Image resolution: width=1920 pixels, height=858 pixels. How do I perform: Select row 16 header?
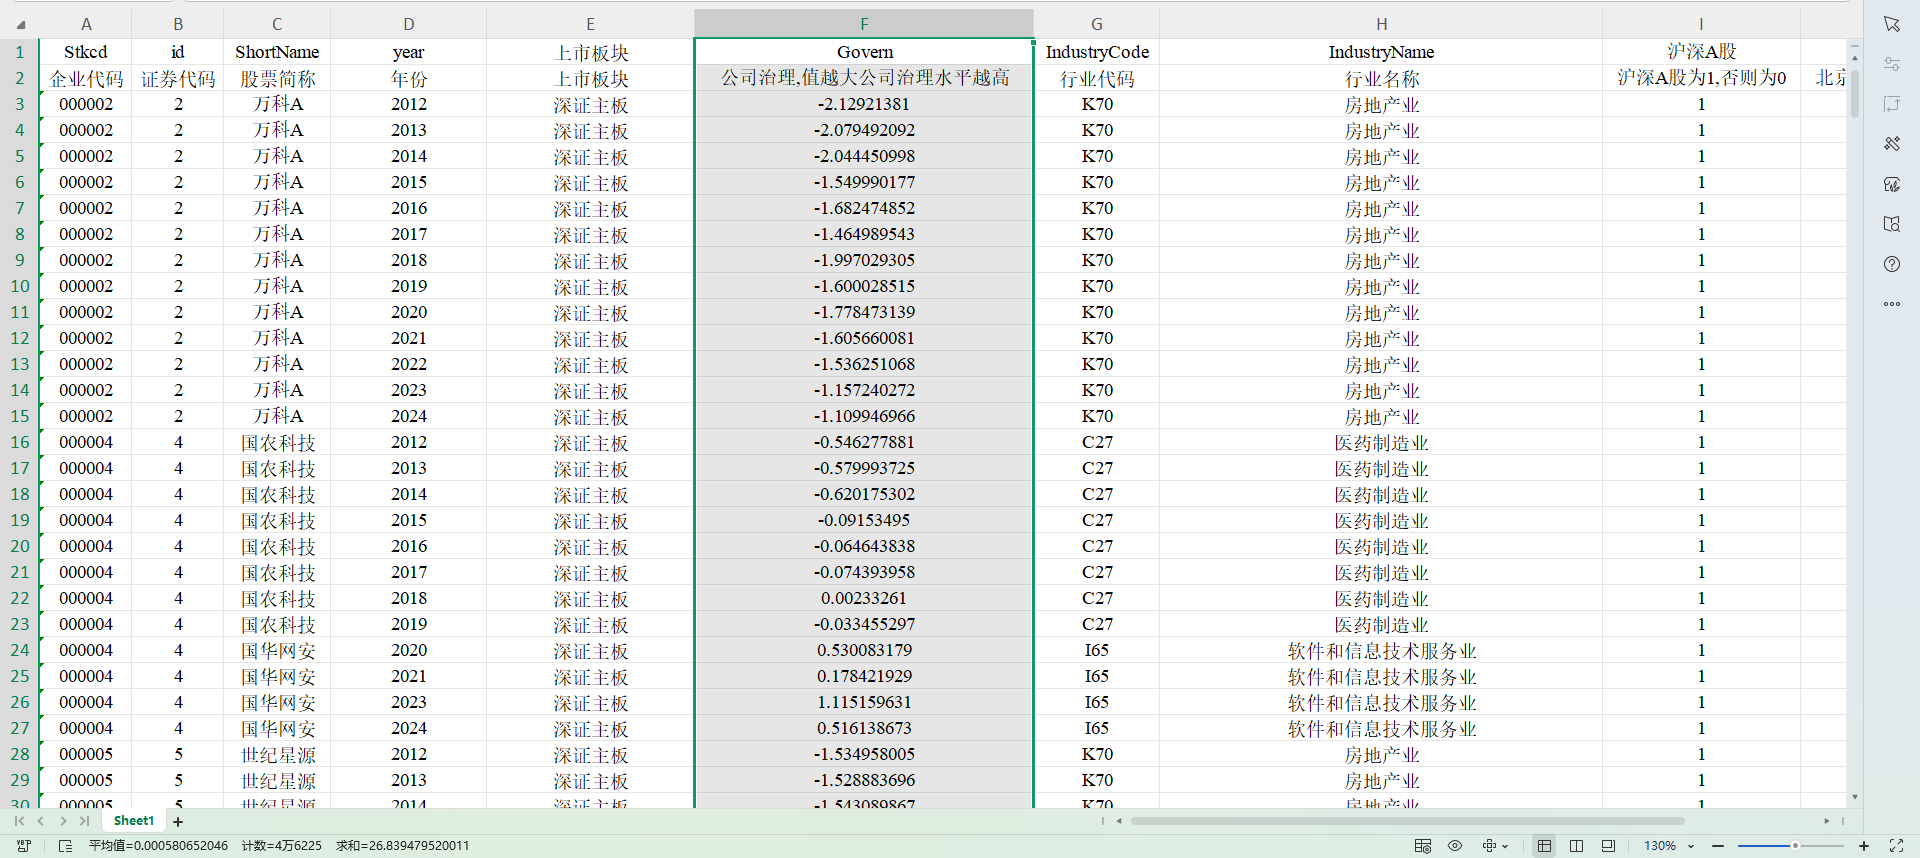point(20,442)
